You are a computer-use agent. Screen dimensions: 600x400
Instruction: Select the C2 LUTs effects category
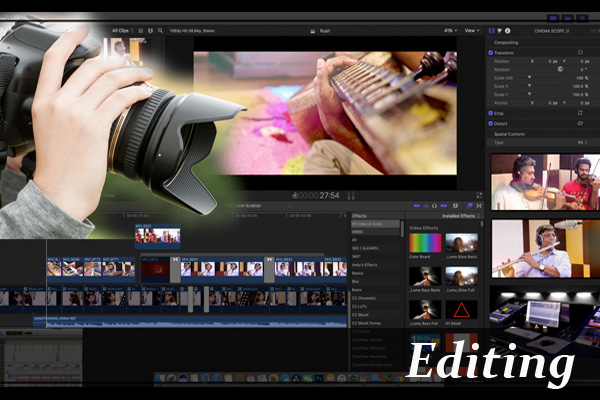pos(375,307)
